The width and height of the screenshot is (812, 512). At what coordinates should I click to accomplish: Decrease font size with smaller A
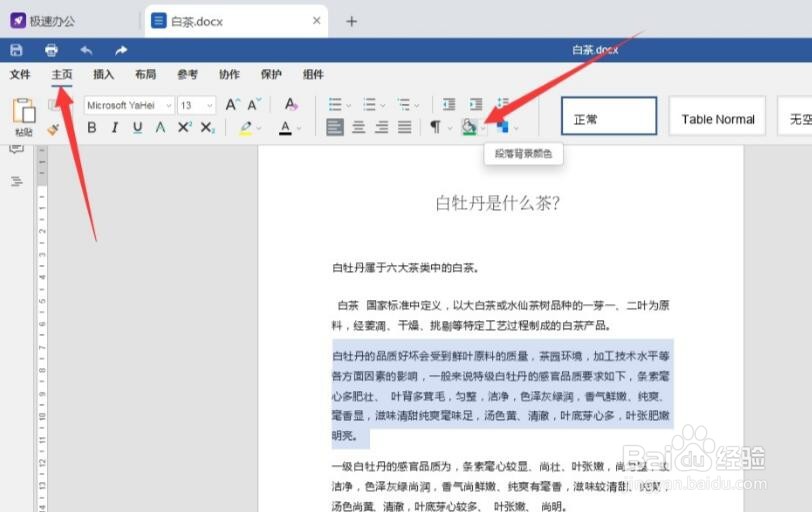pyautogui.click(x=254, y=105)
